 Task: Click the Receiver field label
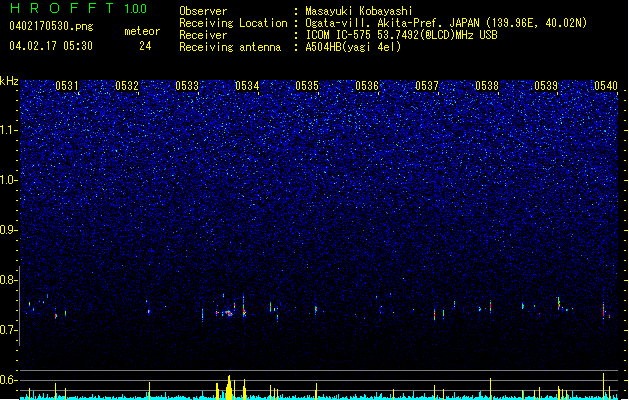(x=203, y=35)
